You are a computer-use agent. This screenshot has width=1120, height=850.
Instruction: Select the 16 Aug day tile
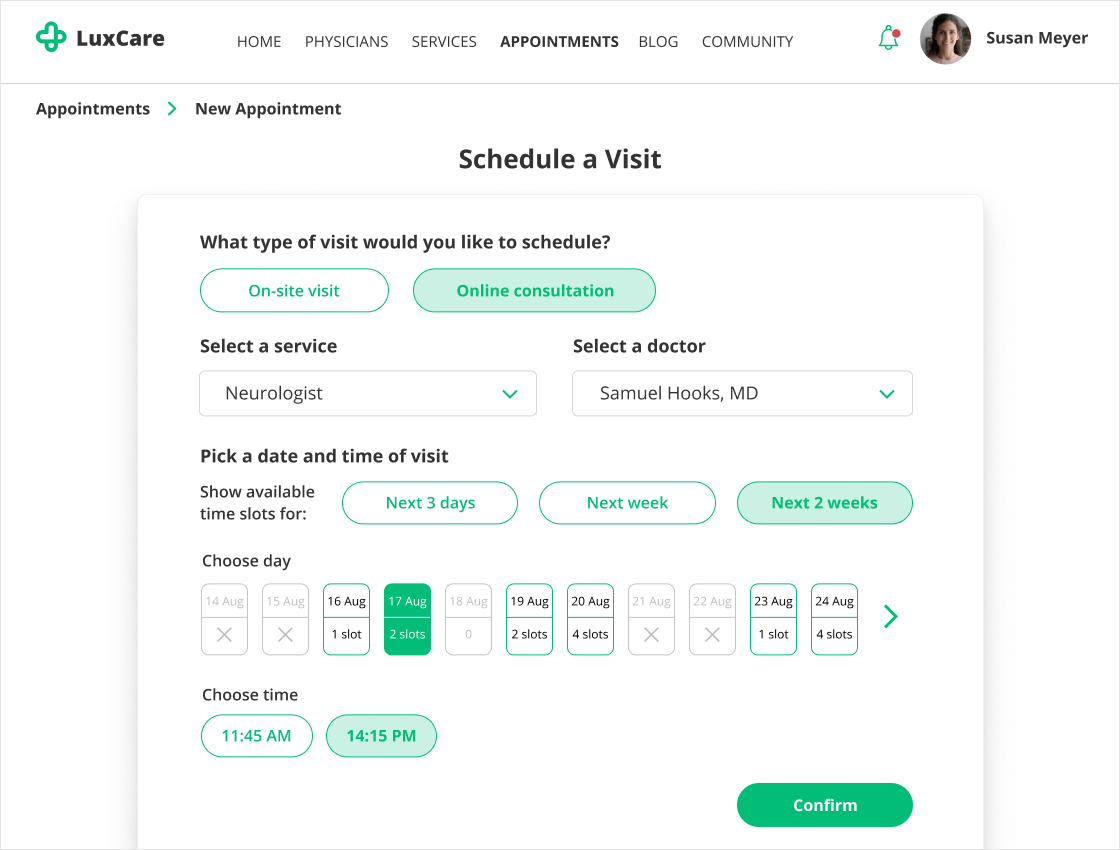tap(346, 619)
